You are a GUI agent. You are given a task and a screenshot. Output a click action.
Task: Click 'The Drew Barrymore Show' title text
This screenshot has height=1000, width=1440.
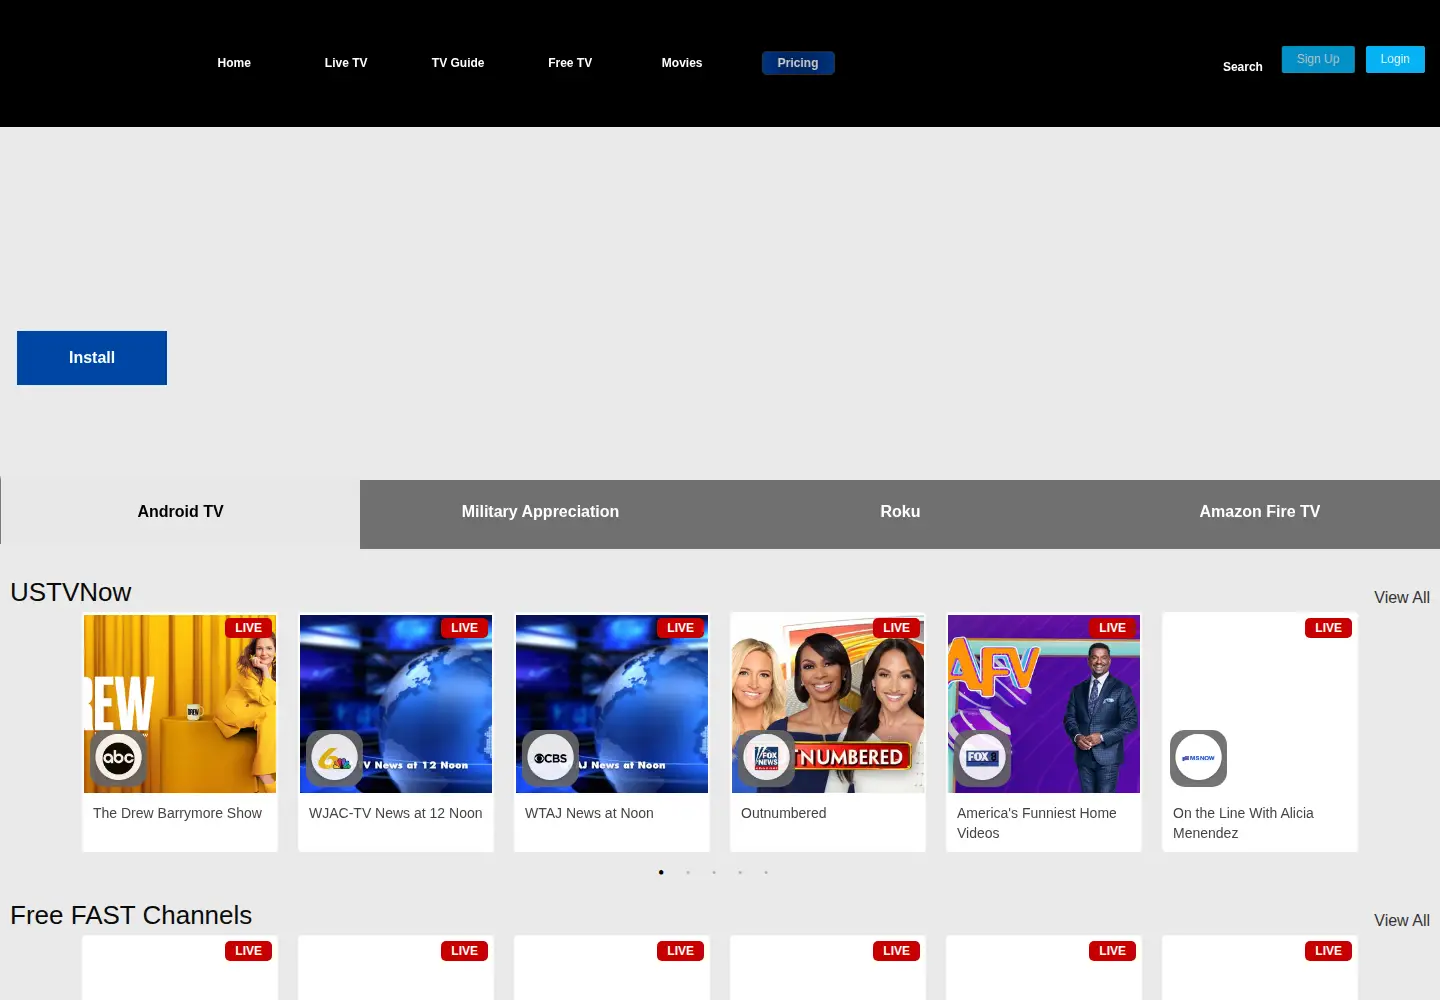pyautogui.click(x=177, y=813)
